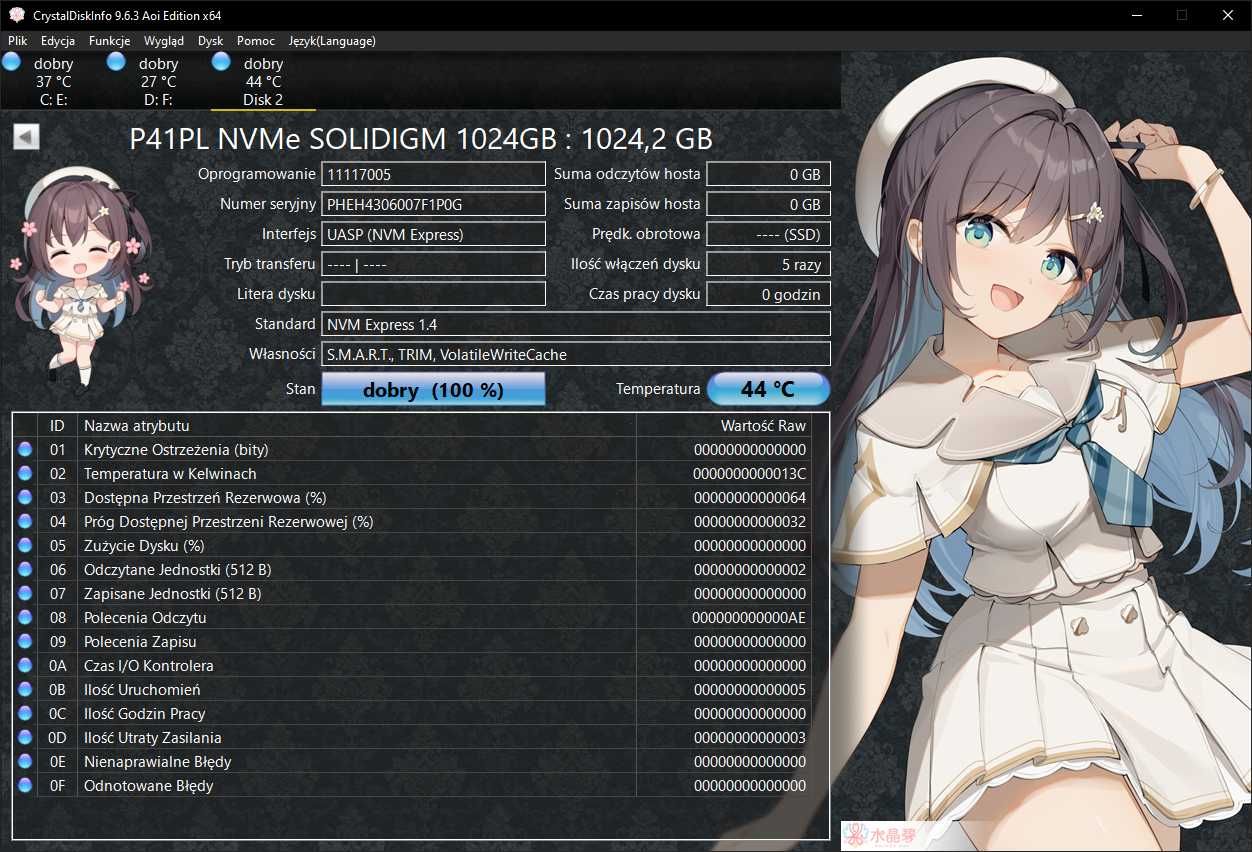The height and width of the screenshot is (852, 1252).
Task: Click the '0 godzin' working time field
Action: 769,294
